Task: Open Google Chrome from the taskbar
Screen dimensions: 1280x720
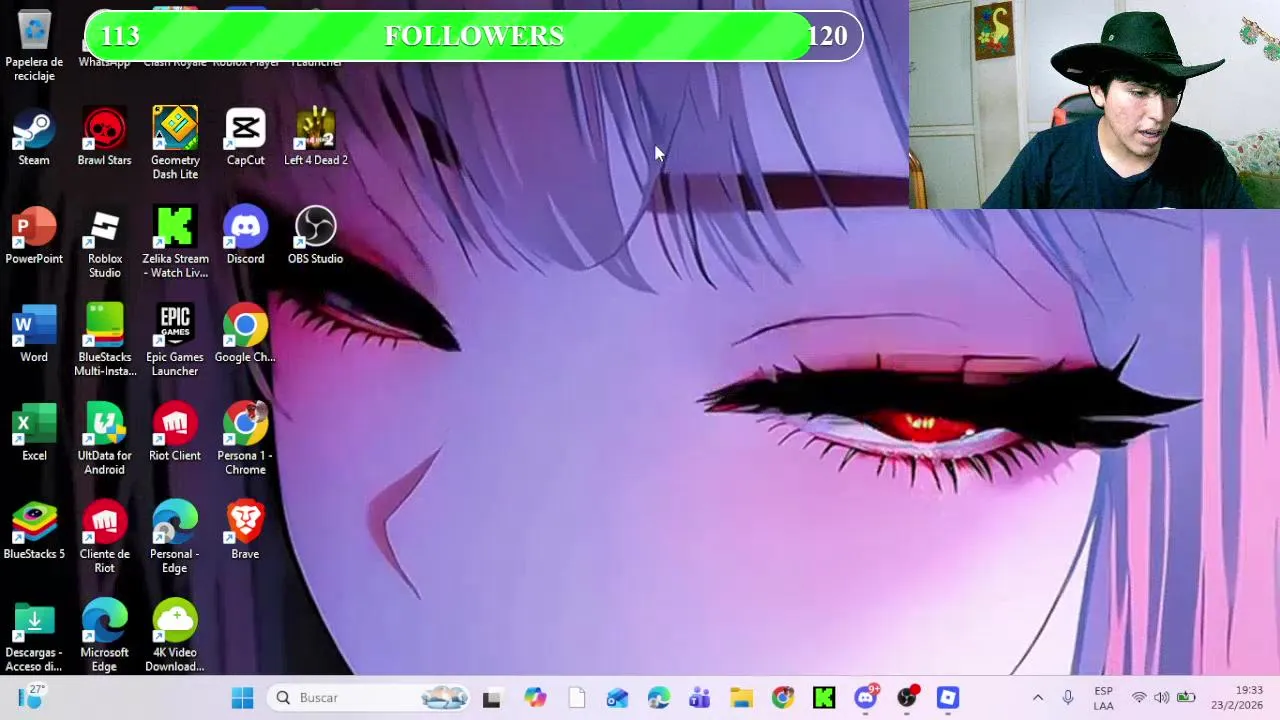Action: (x=782, y=698)
